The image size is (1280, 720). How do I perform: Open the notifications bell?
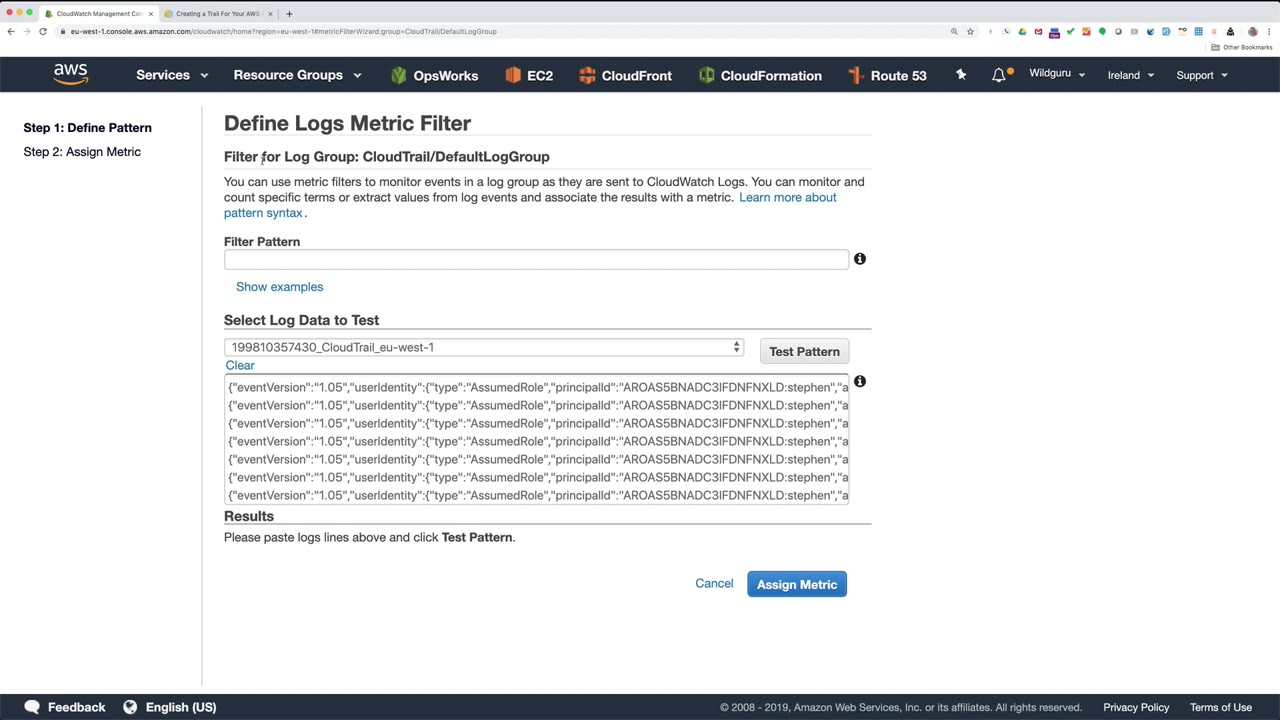[x=999, y=75]
